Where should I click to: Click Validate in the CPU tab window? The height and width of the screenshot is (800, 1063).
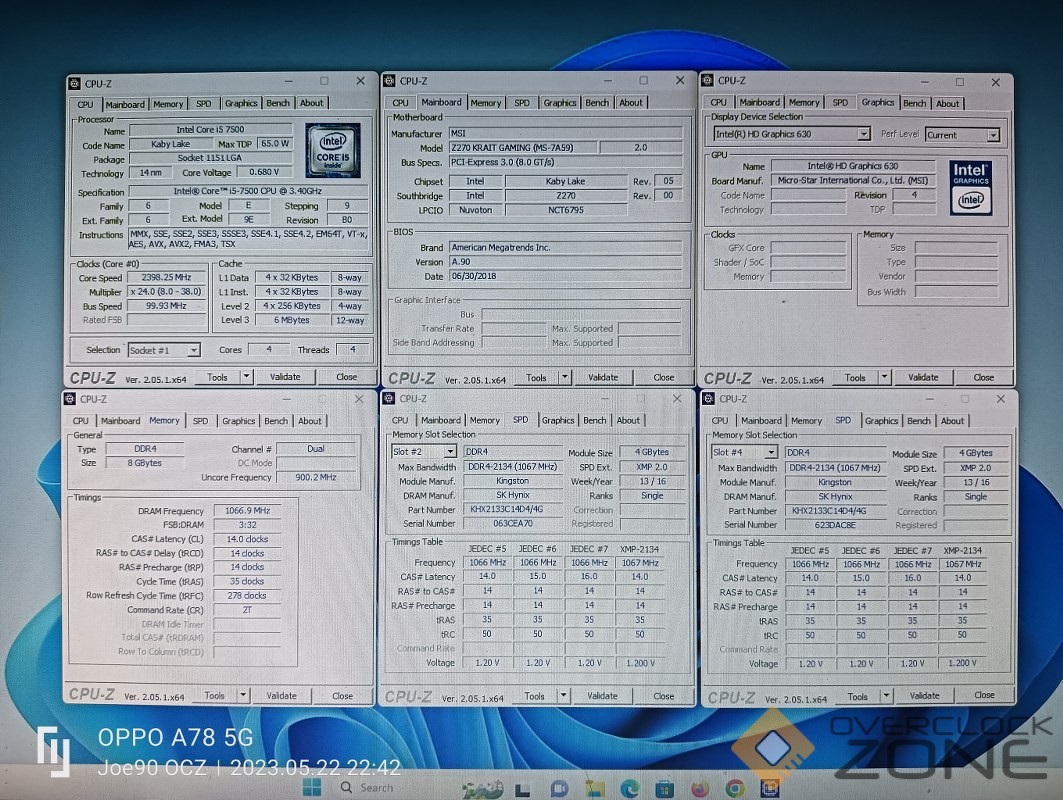click(285, 376)
